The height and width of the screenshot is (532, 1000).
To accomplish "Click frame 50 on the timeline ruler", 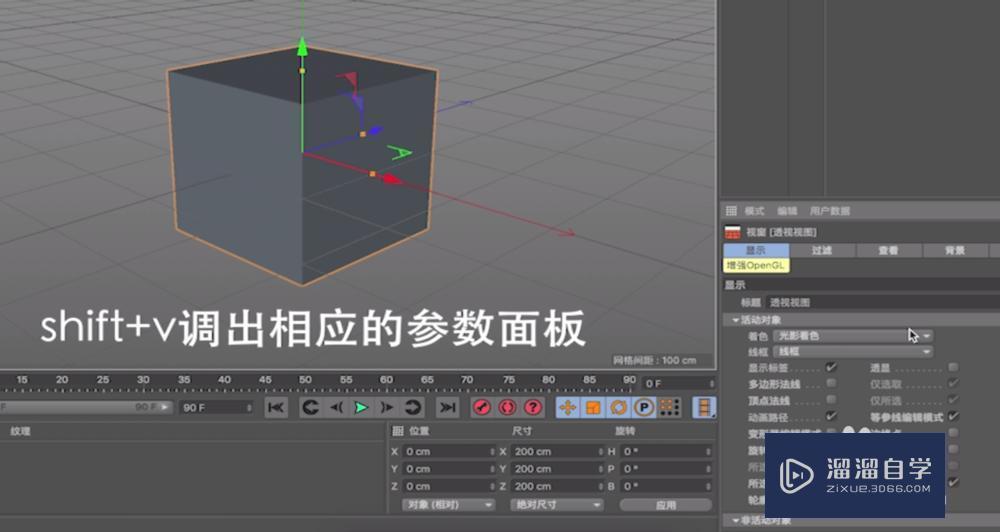I will click(x=305, y=380).
